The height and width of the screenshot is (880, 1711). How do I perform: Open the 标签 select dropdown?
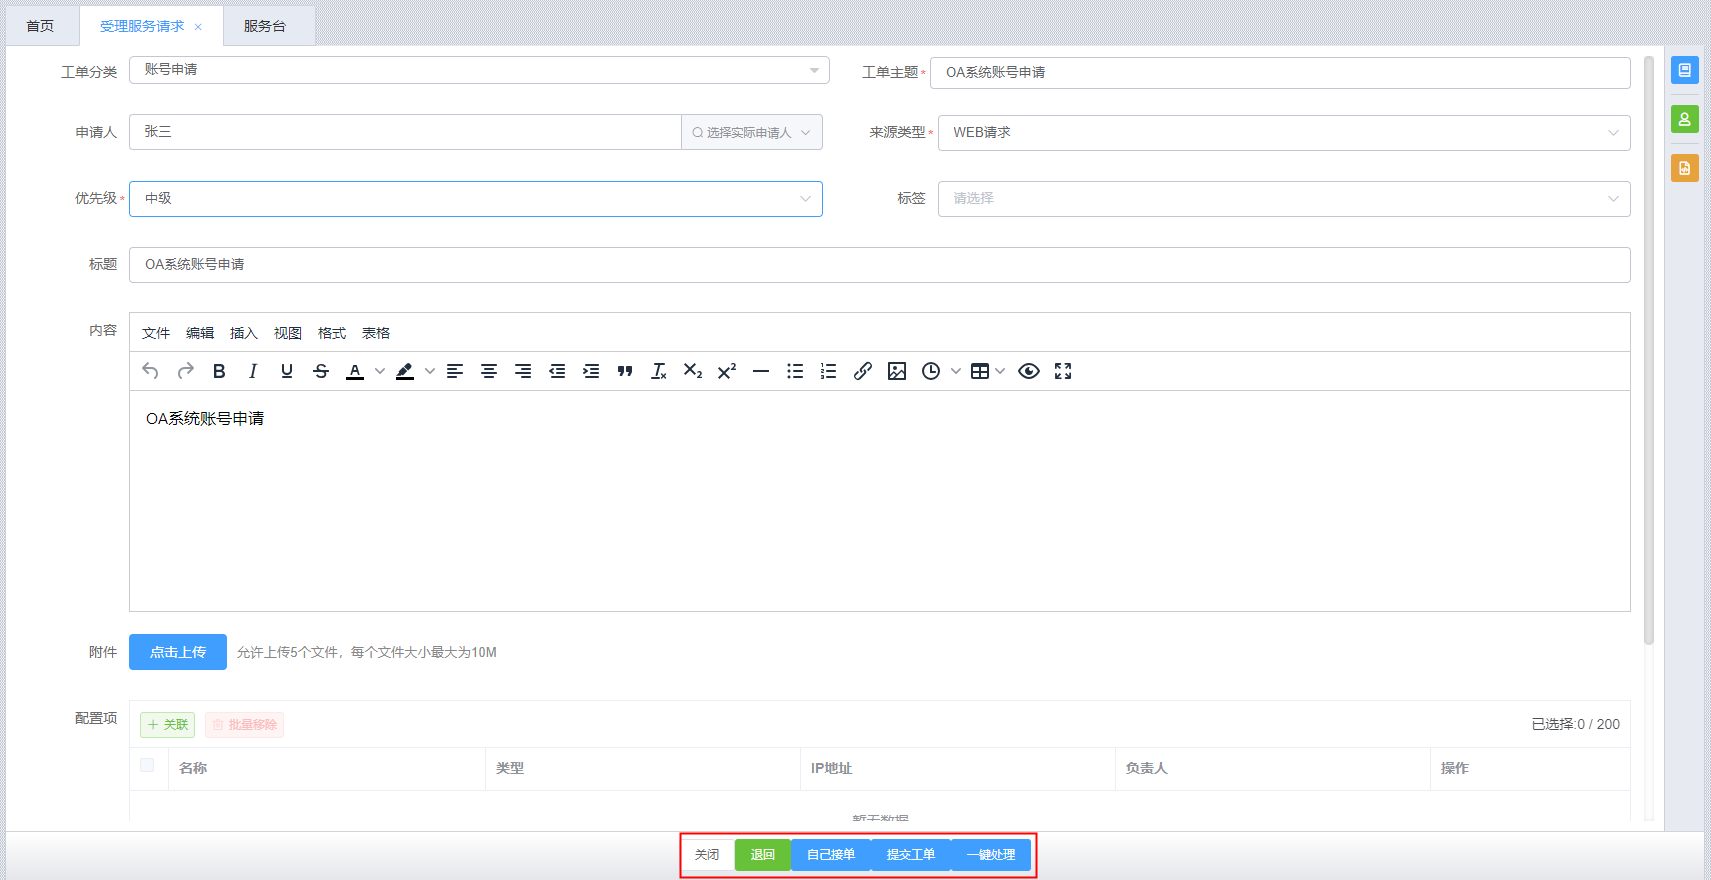tap(1283, 199)
